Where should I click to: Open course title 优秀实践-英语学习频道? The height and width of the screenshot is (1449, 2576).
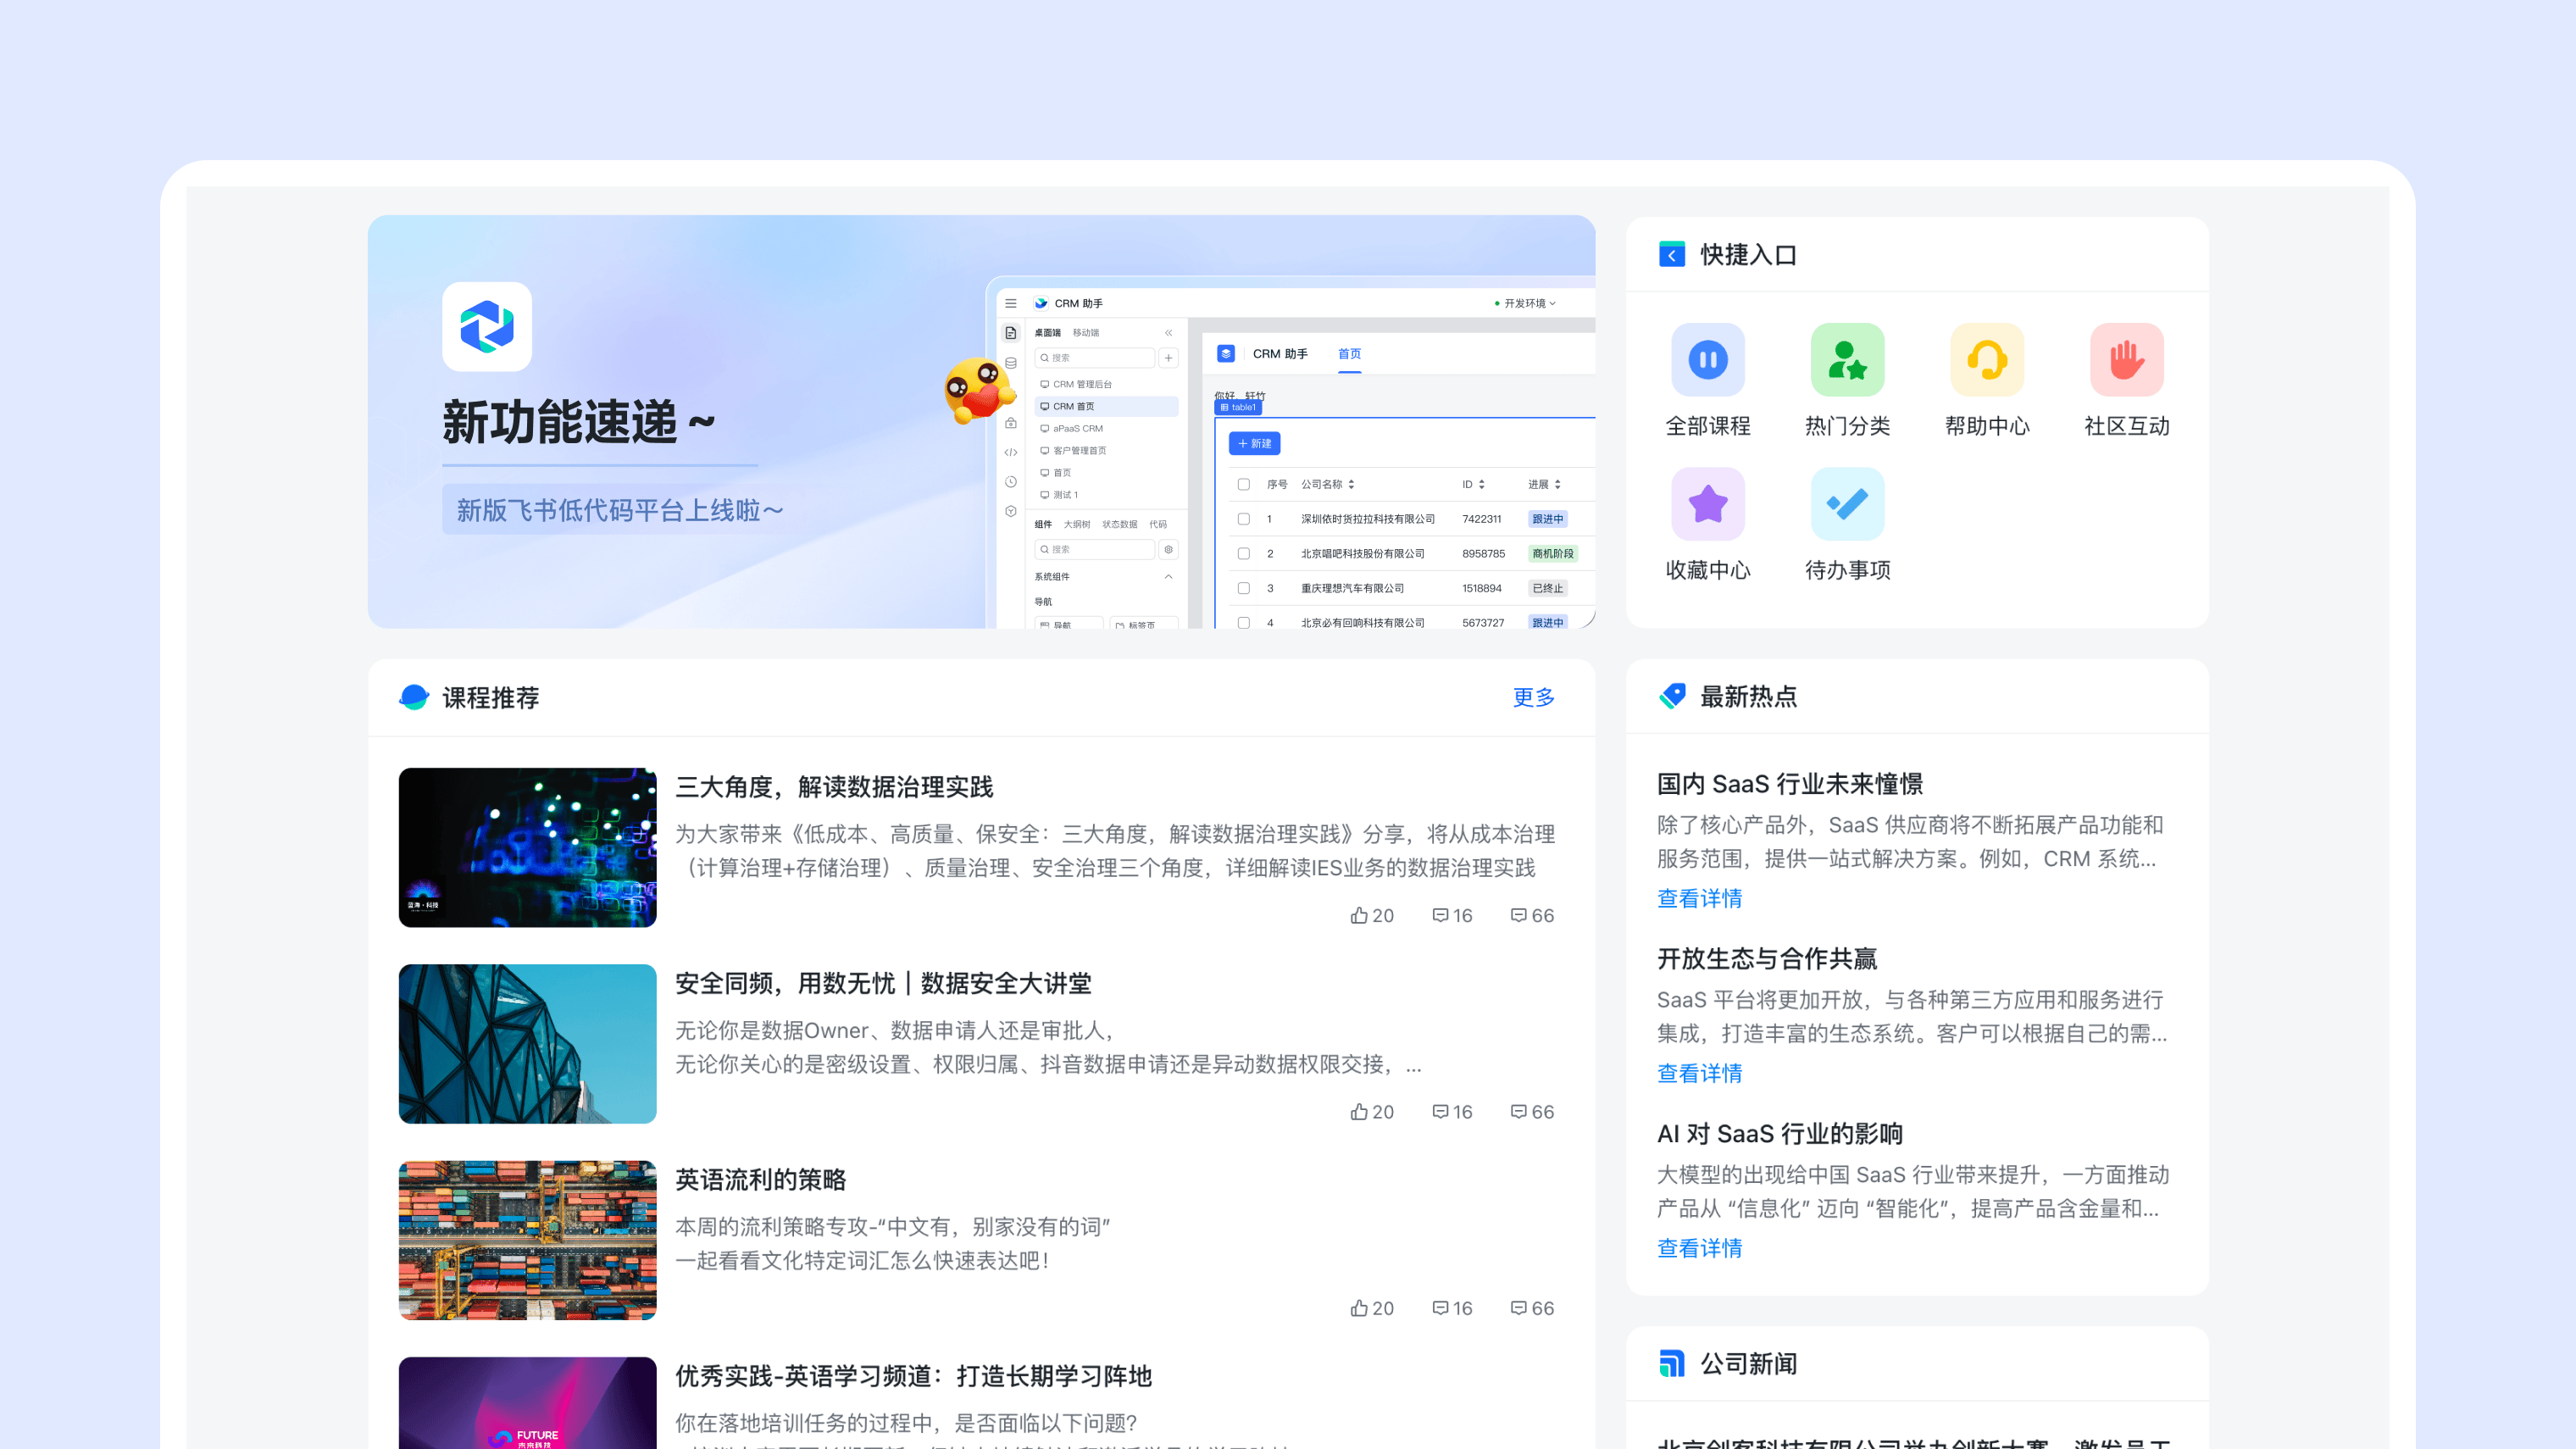(913, 1376)
